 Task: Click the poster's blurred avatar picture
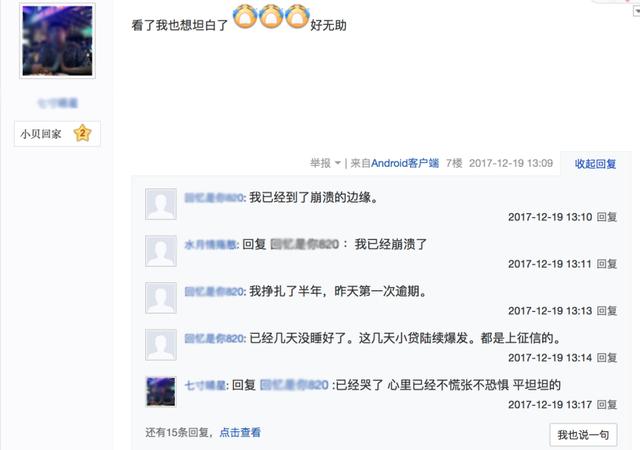(x=58, y=40)
